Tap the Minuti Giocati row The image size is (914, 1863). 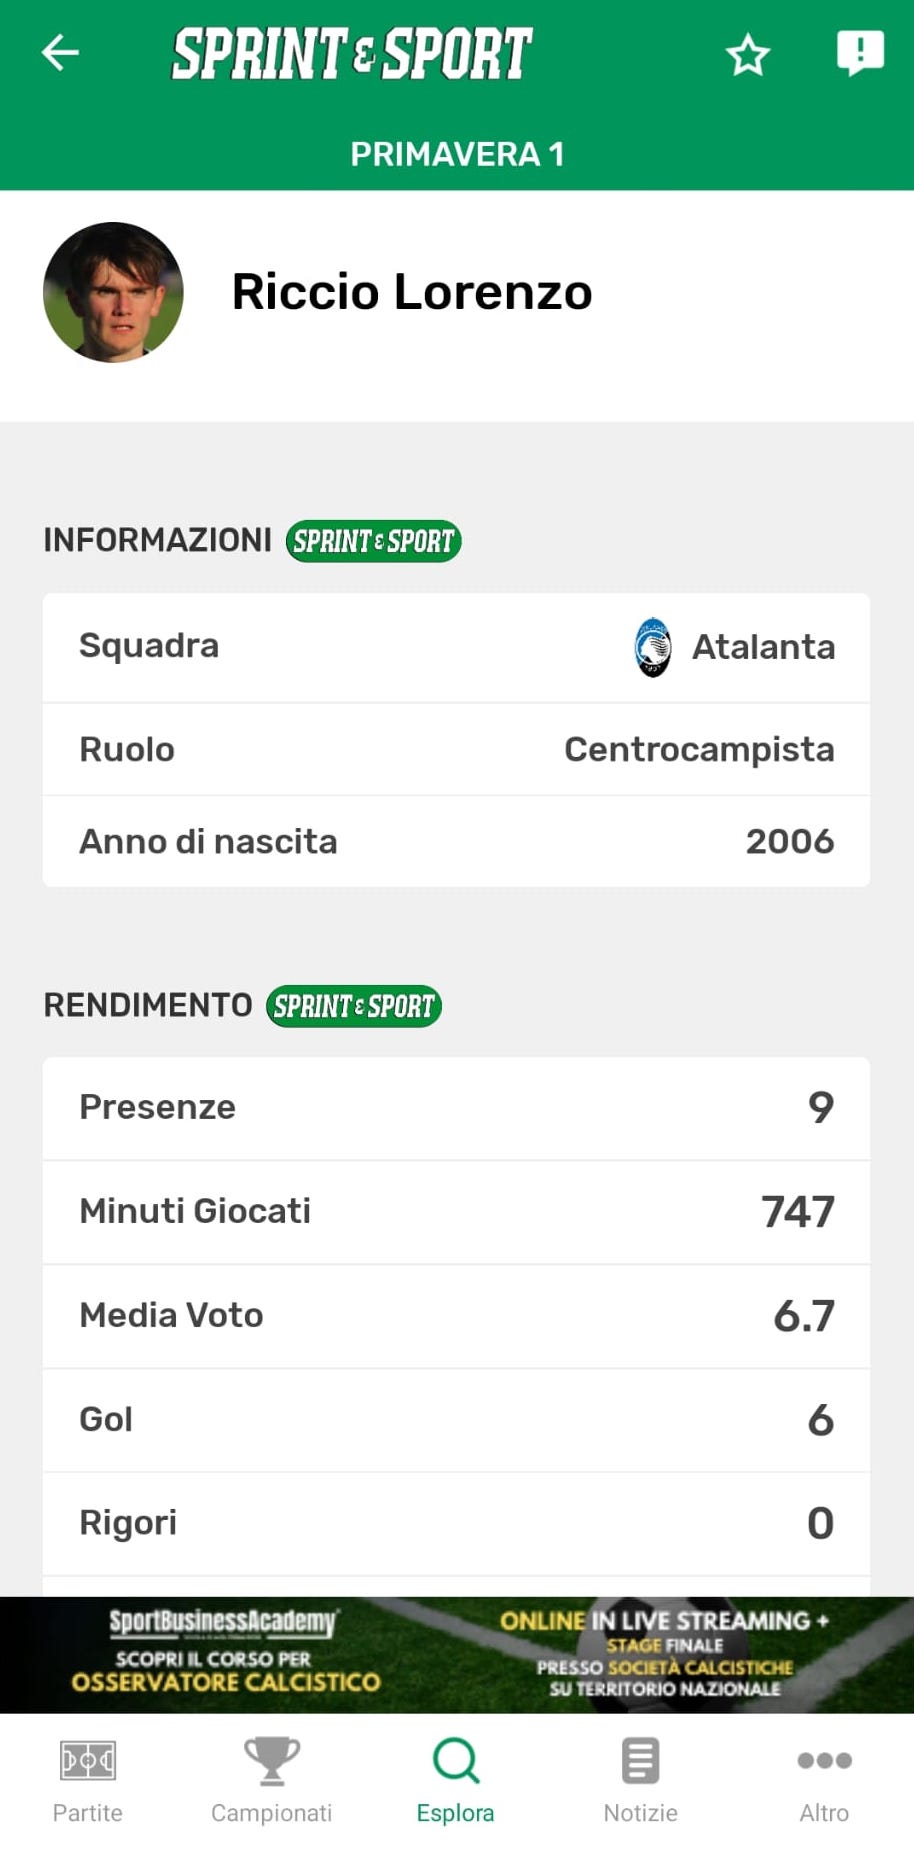[456, 1212]
